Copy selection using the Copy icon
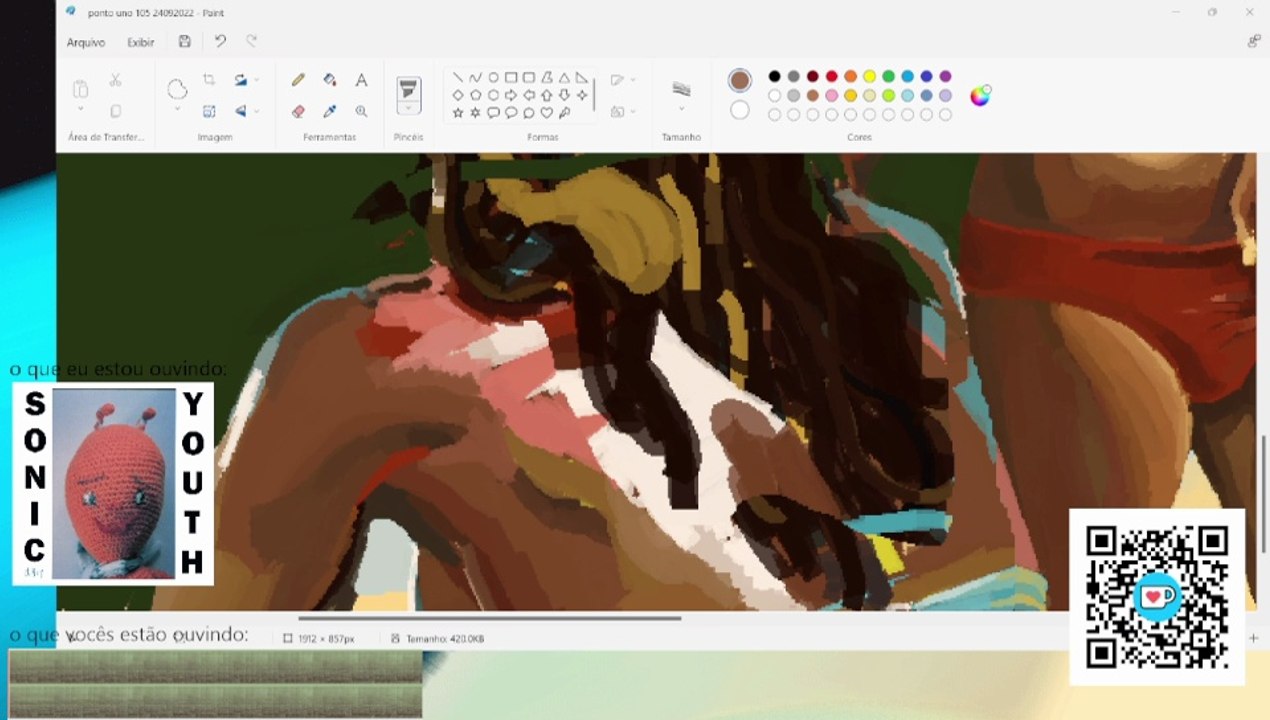The height and width of the screenshot is (720, 1270). tap(115, 111)
